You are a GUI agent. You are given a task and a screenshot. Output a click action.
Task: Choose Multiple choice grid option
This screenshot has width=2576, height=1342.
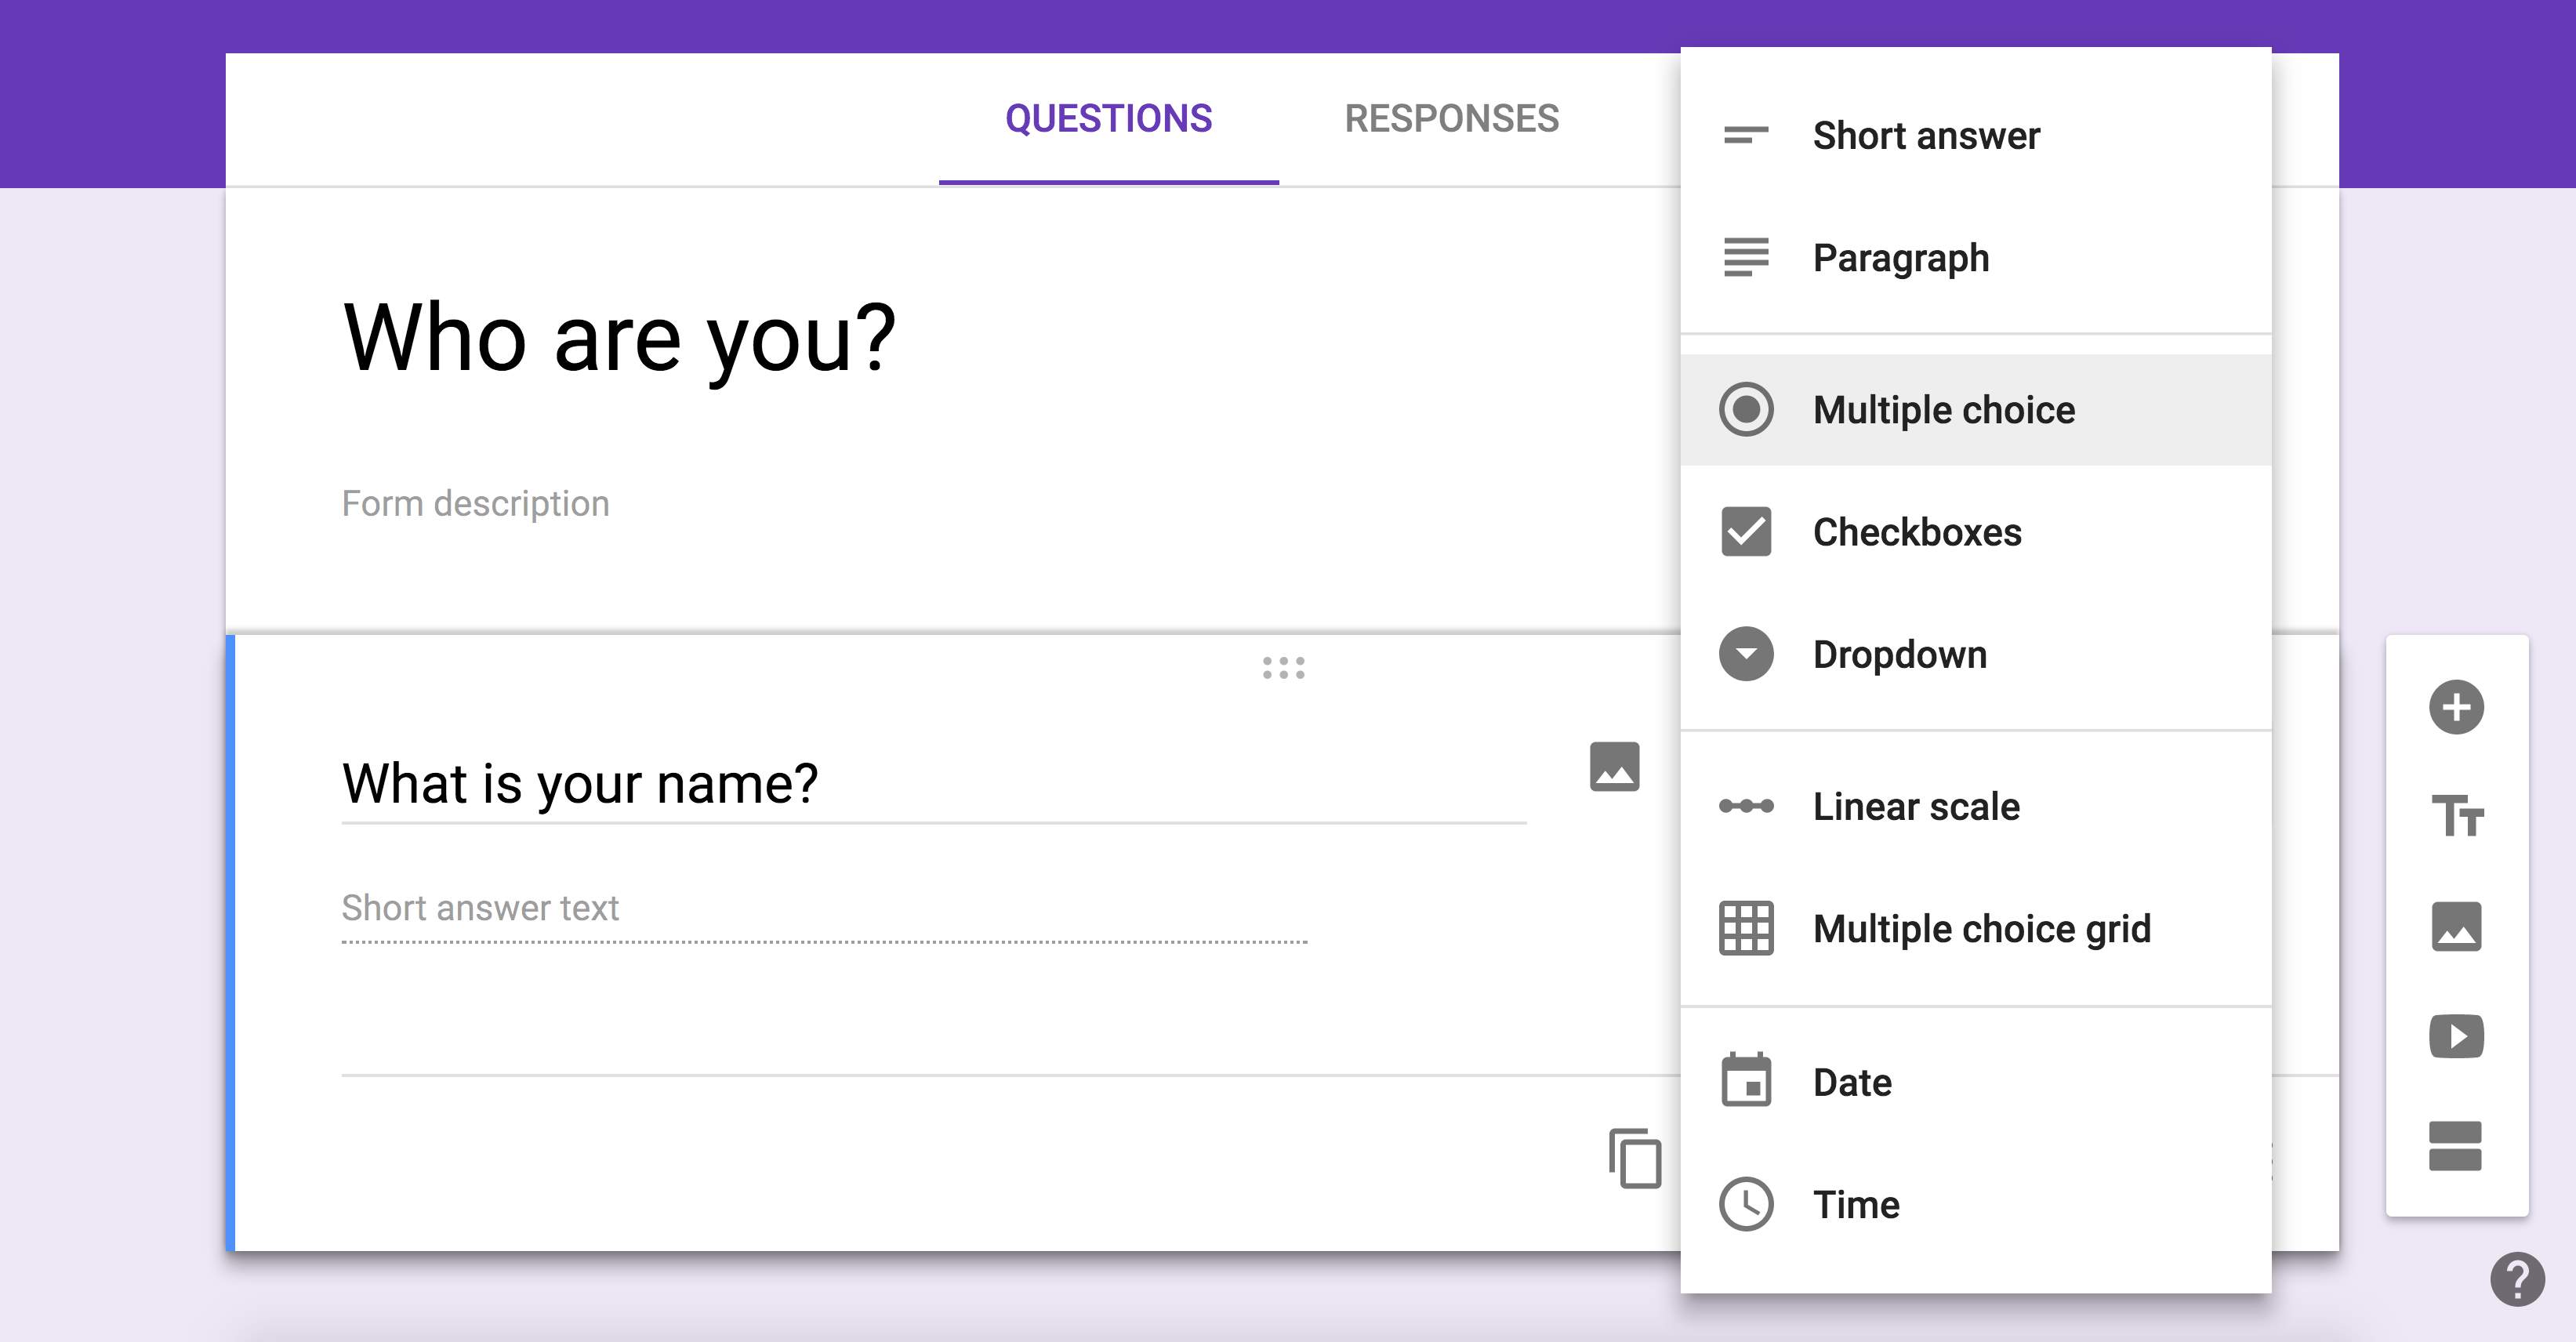1981,929
